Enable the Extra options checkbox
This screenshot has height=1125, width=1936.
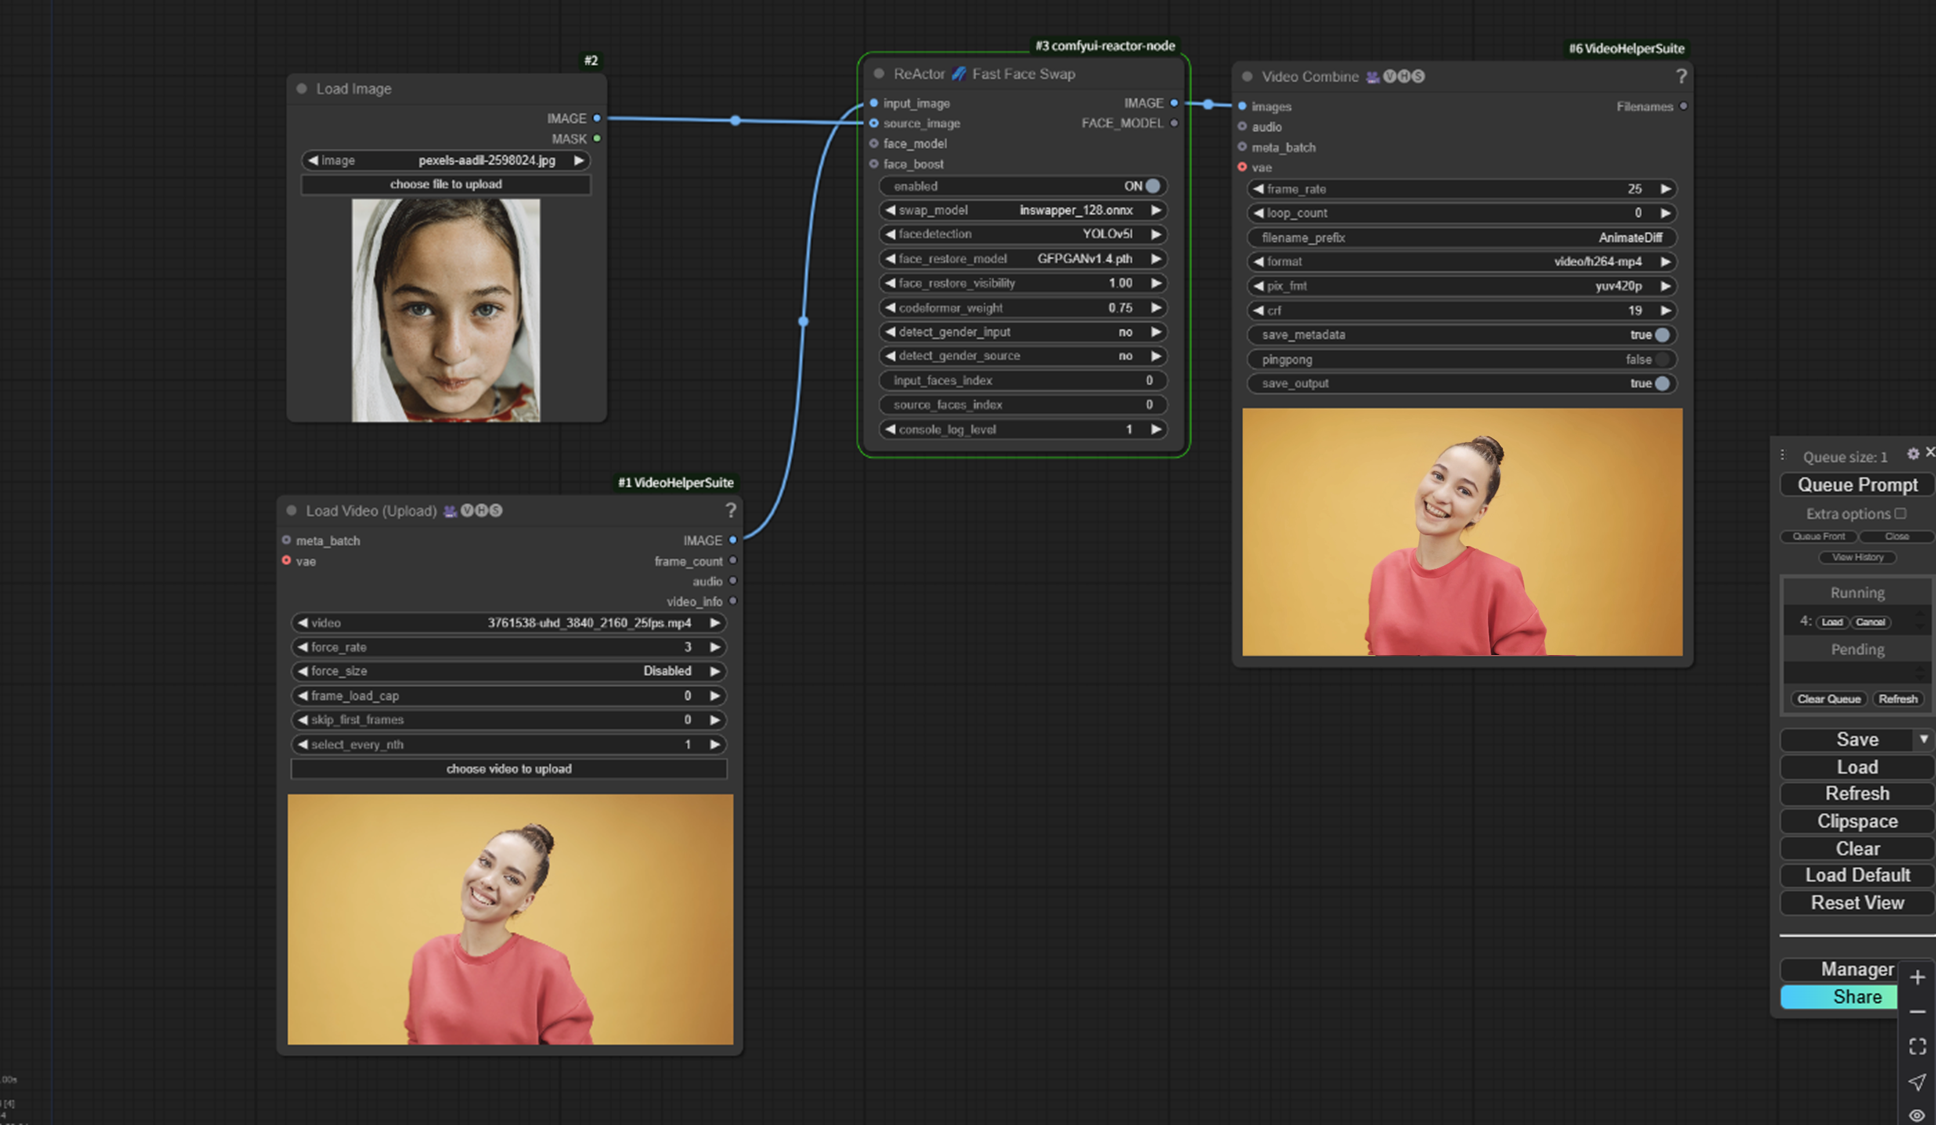coord(1900,514)
